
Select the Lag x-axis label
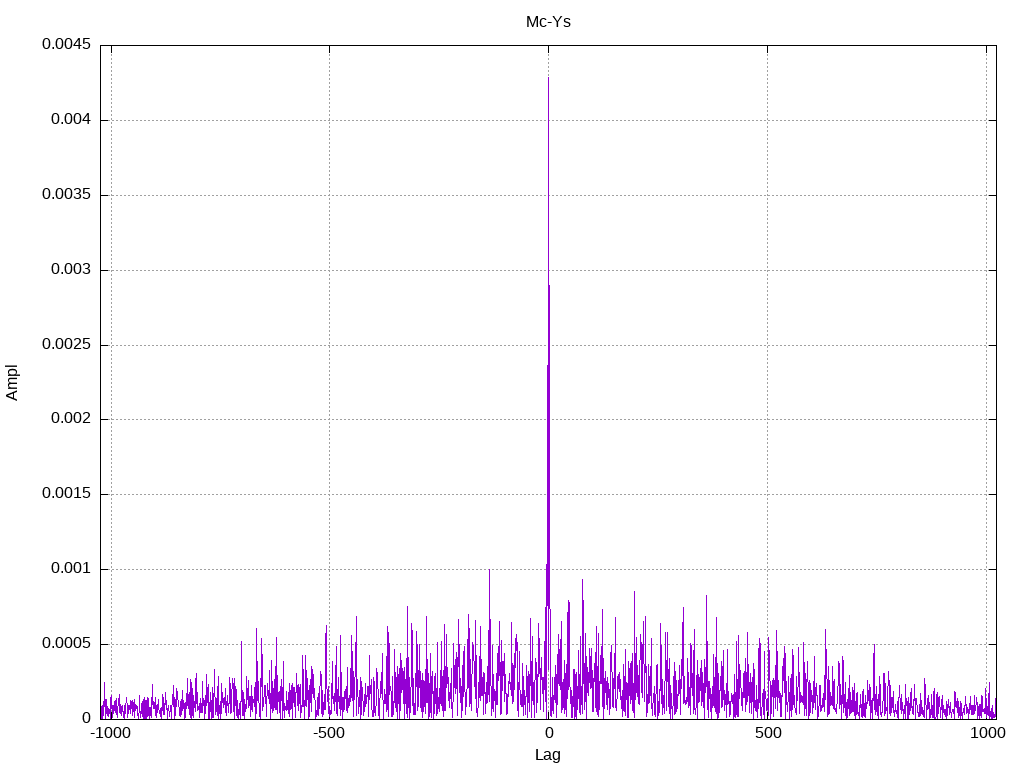click(x=548, y=755)
